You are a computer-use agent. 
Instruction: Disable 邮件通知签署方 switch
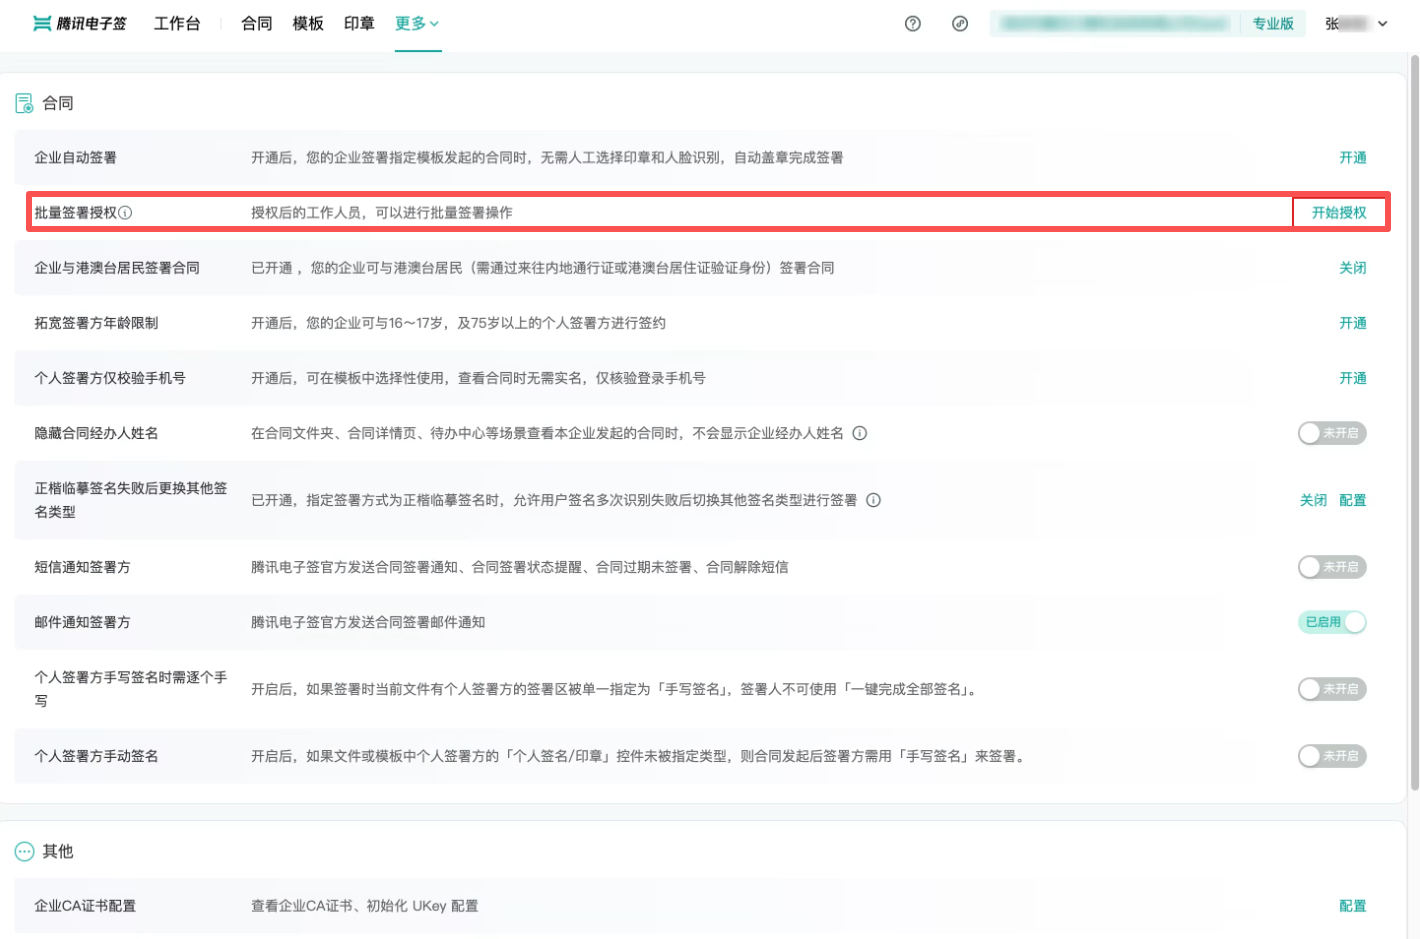coord(1332,622)
